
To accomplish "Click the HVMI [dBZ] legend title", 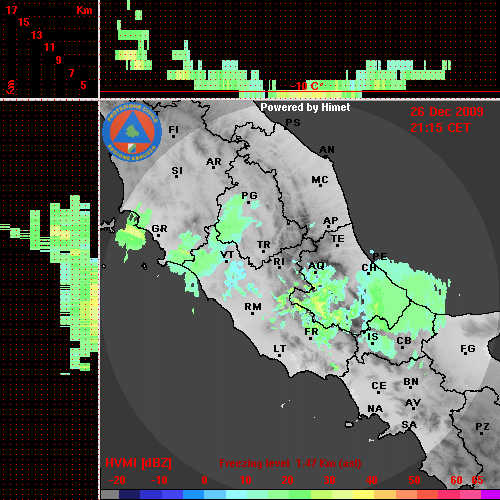I will pos(138,463).
